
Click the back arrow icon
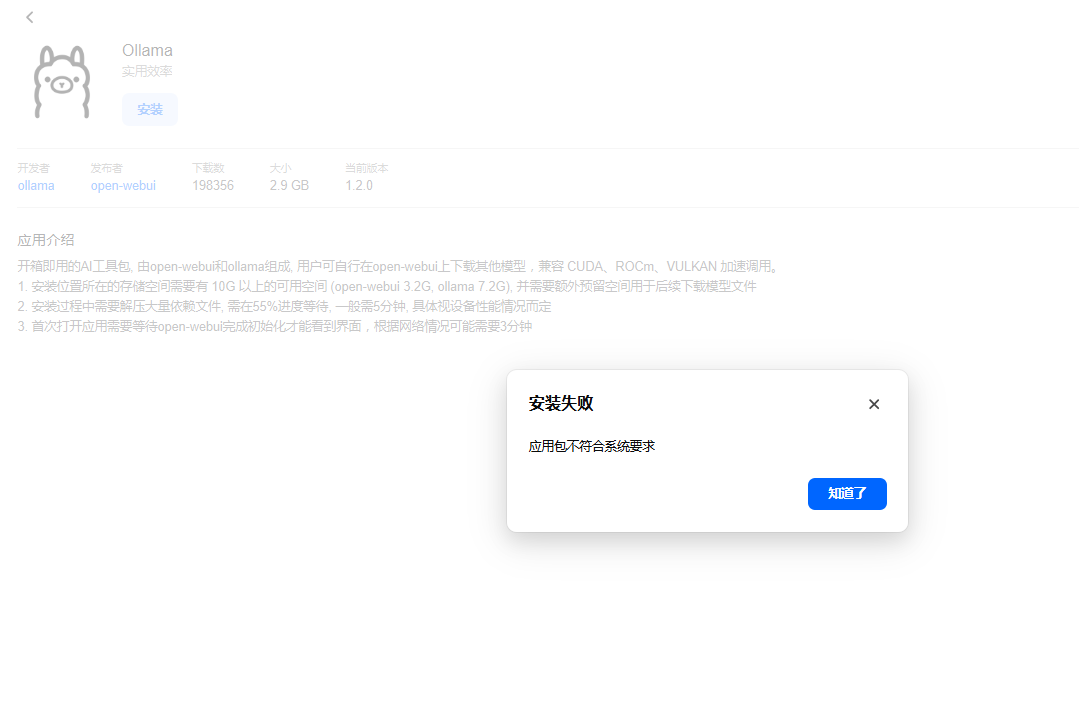click(x=30, y=17)
